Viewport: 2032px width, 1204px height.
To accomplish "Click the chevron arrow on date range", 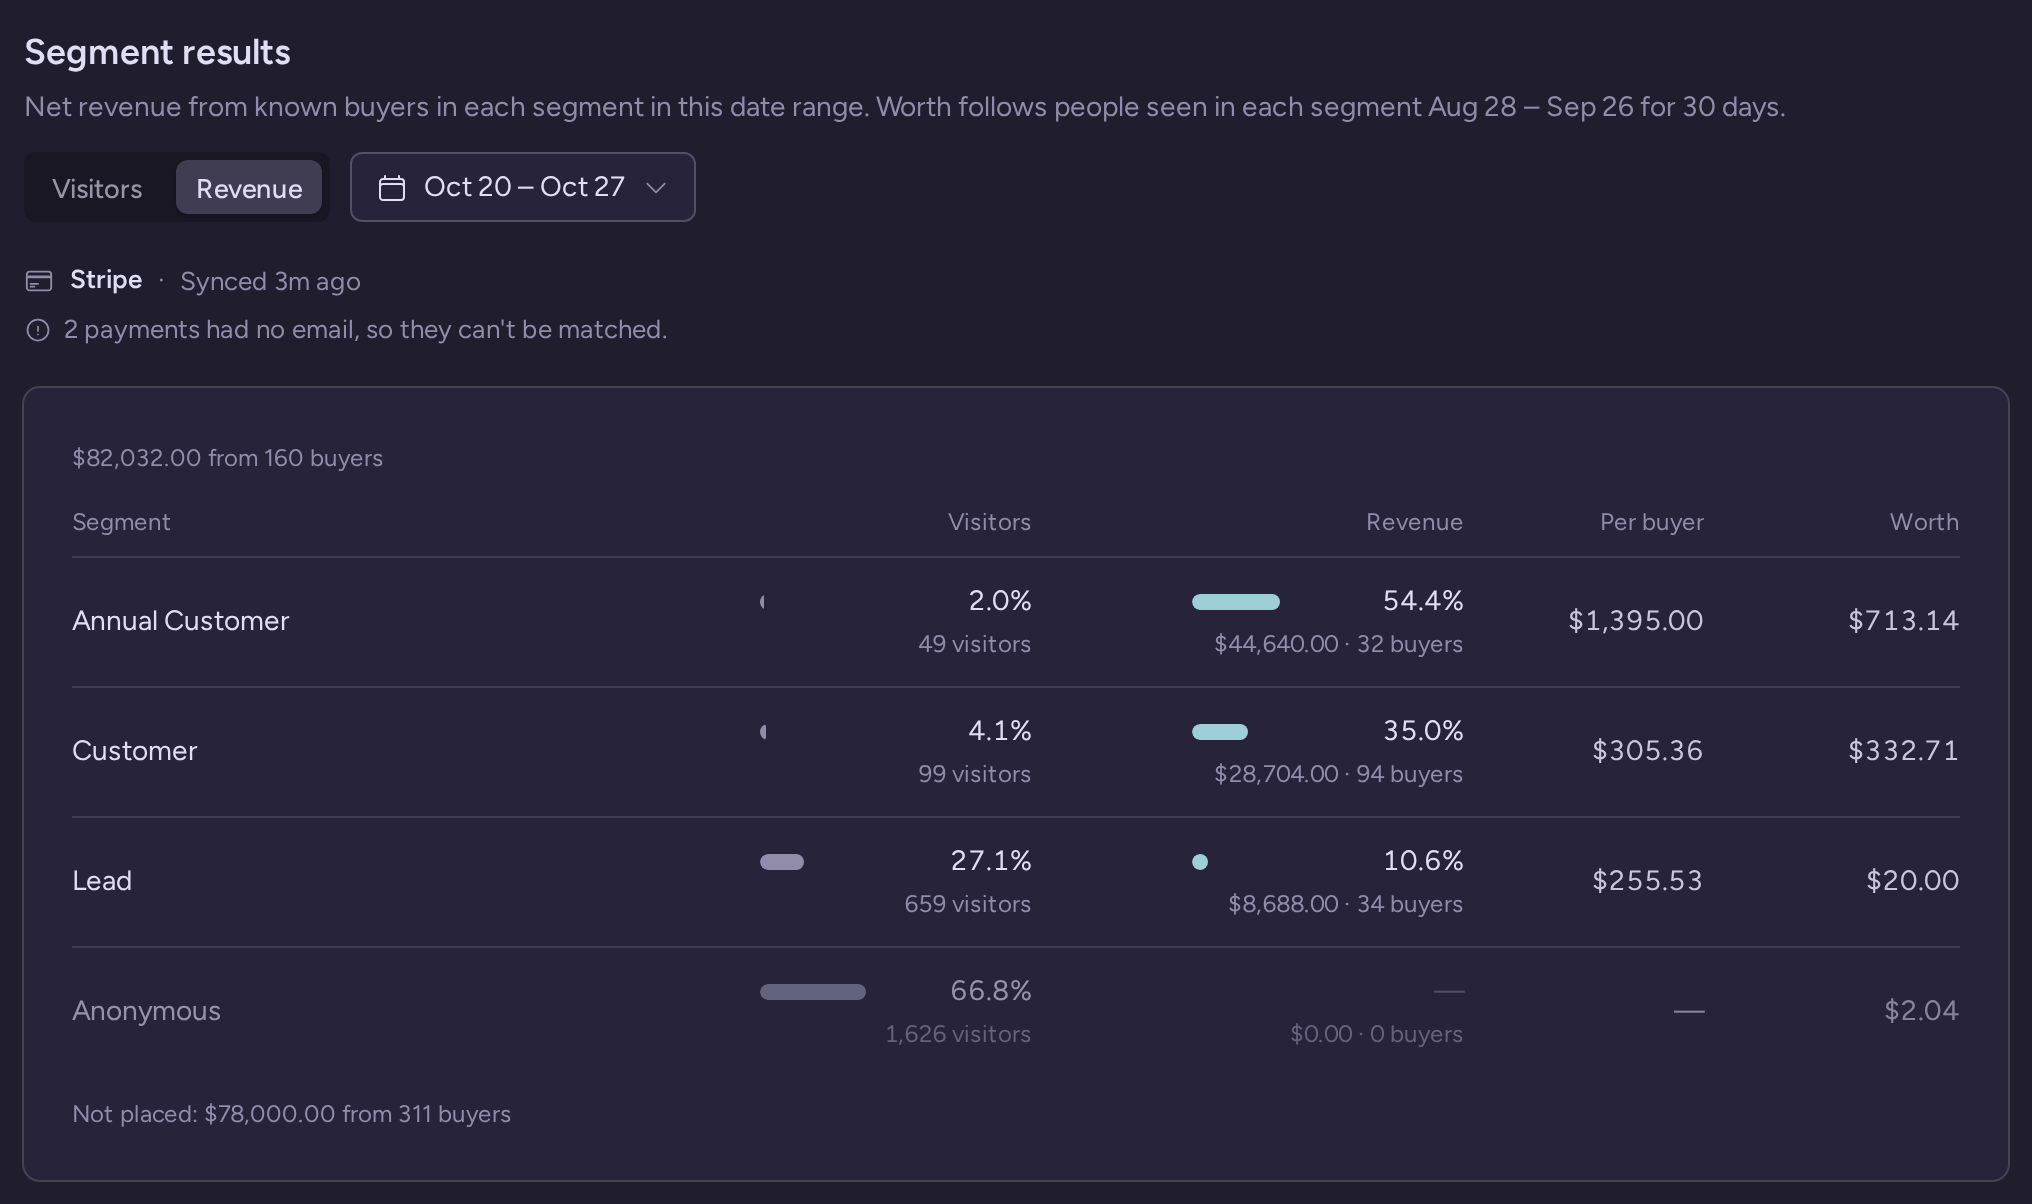I will point(656,188).
